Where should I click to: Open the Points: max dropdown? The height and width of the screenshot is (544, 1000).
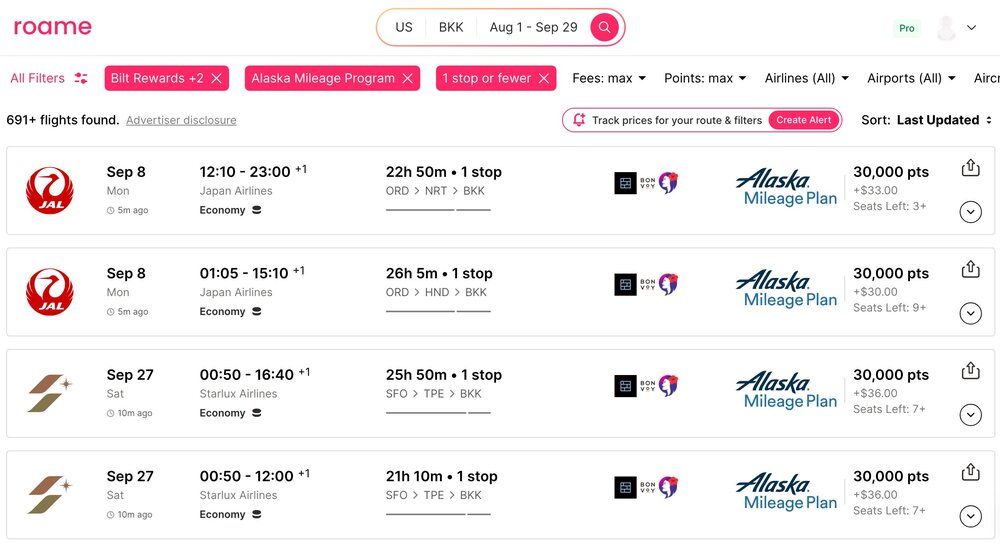(x=705, y=78)
